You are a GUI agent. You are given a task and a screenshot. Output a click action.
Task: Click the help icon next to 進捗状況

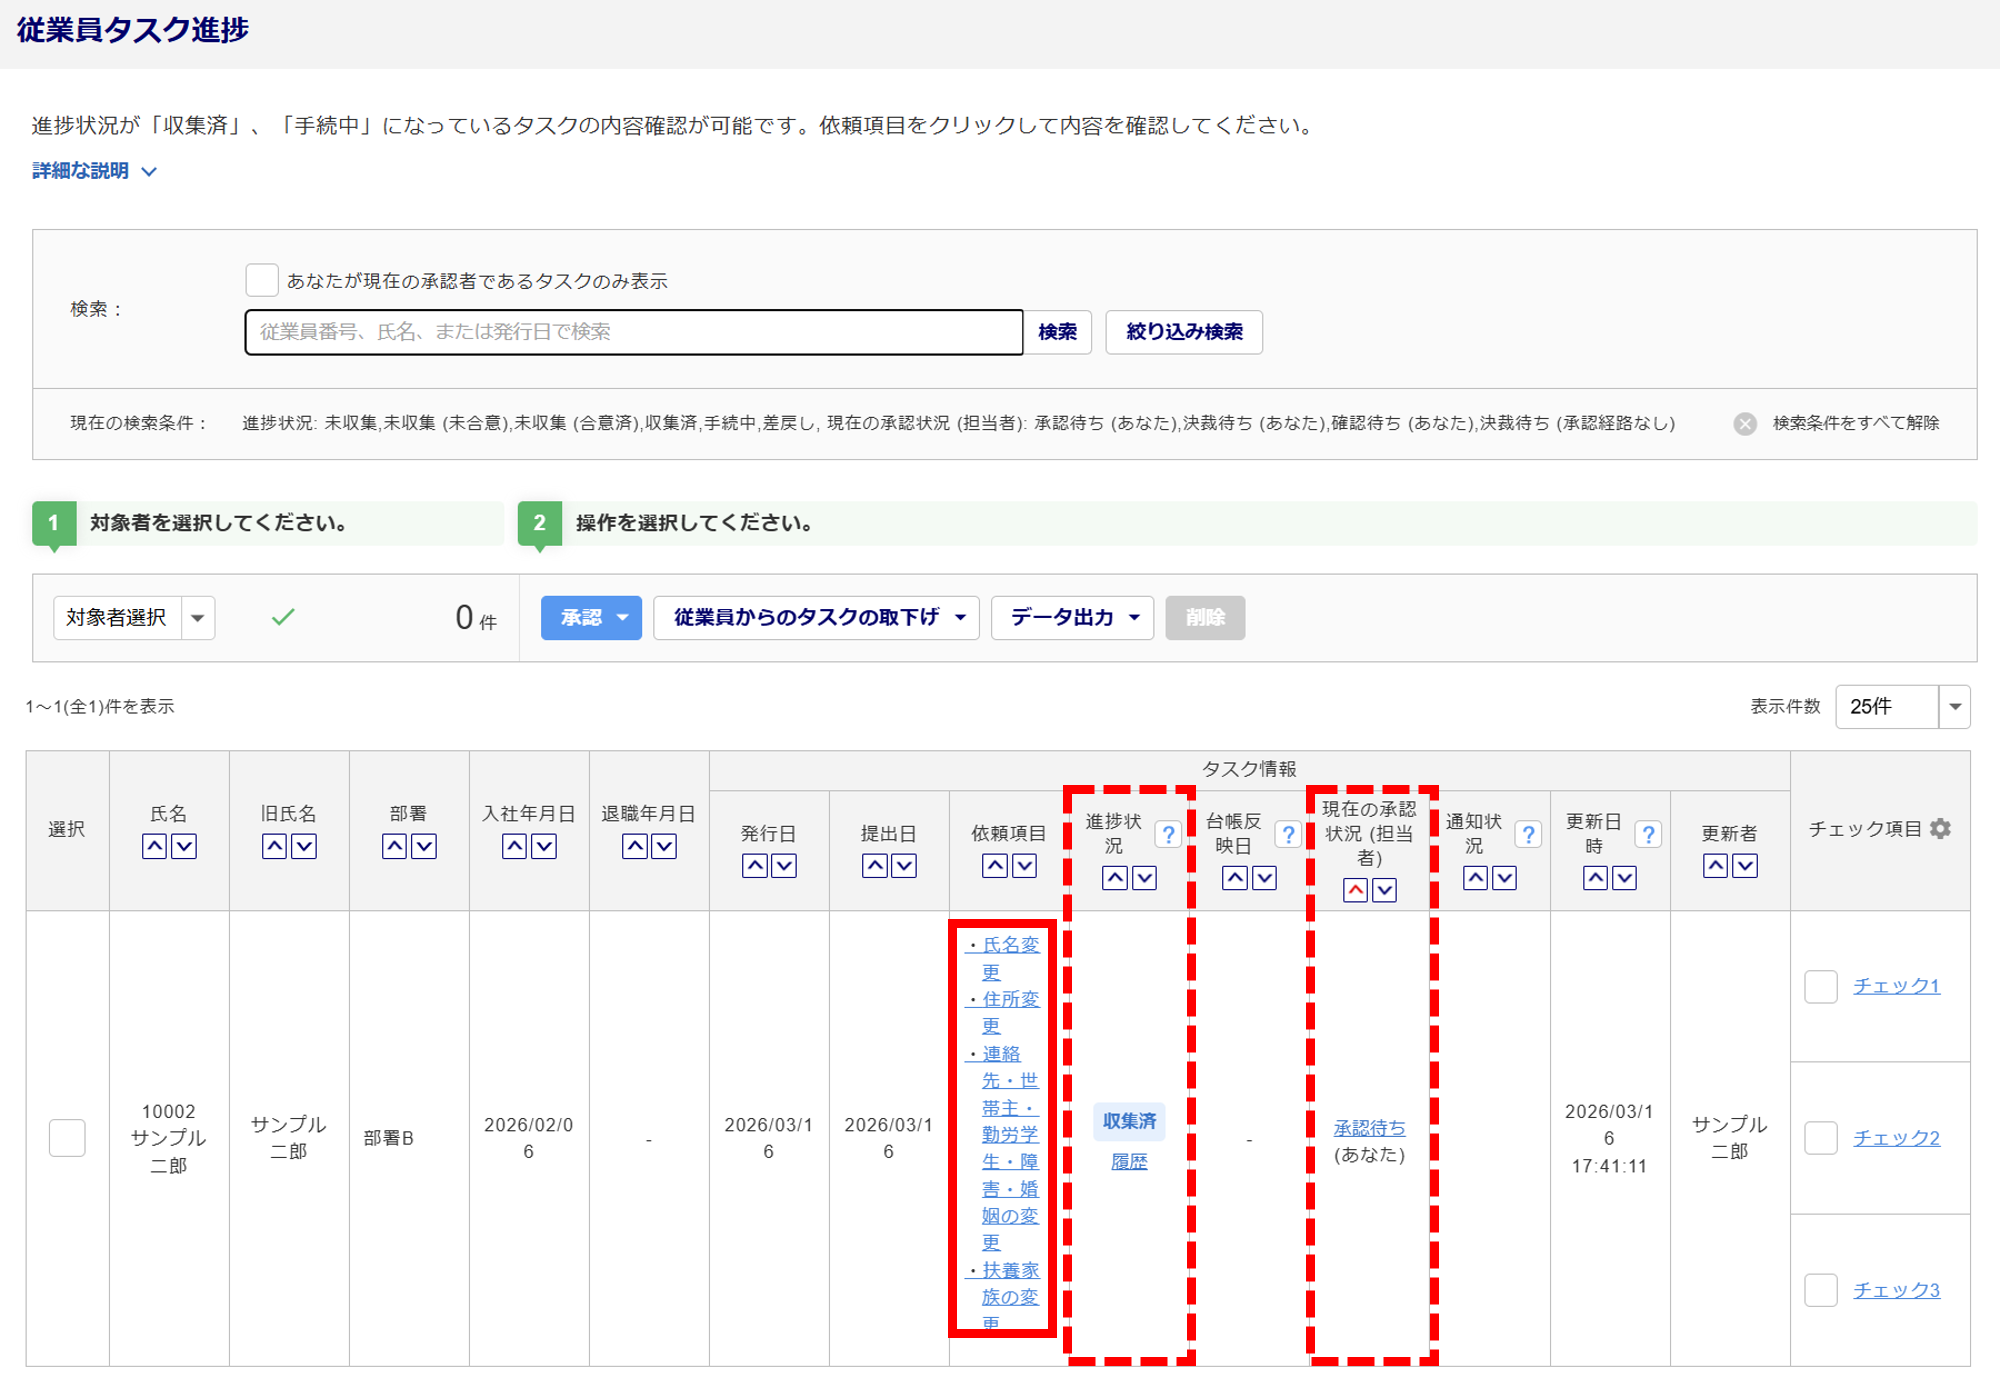tap(1167, 834)
